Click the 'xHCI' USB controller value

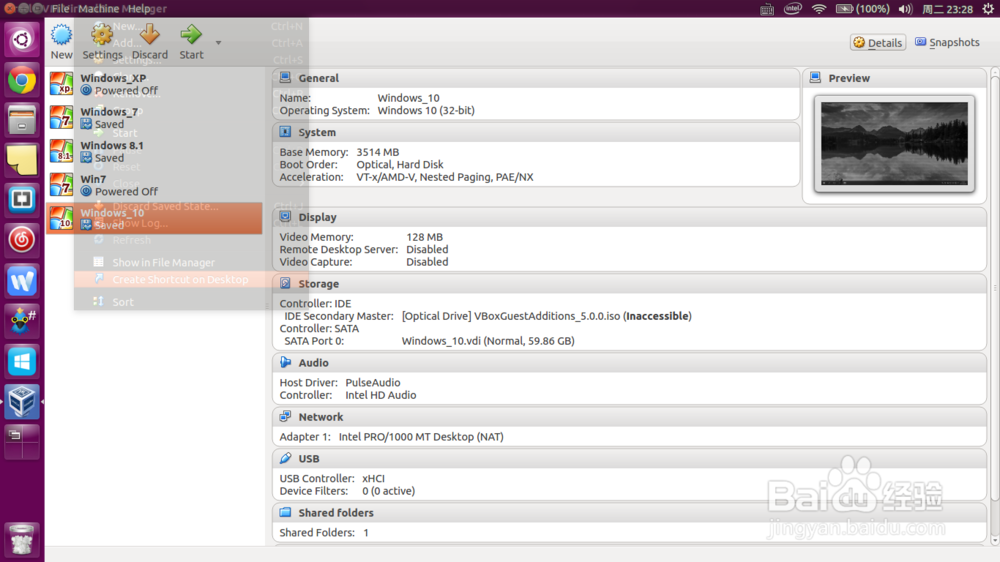pyautogui.click(x=374, y=478)
